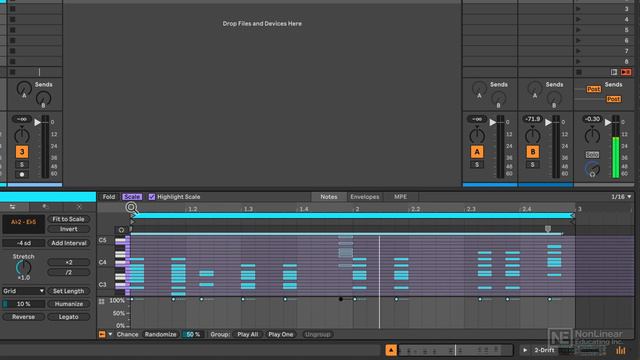Viewport: 640px width, 360px height.
Task: Open the first clip panel tab icon
Action: 13,207
